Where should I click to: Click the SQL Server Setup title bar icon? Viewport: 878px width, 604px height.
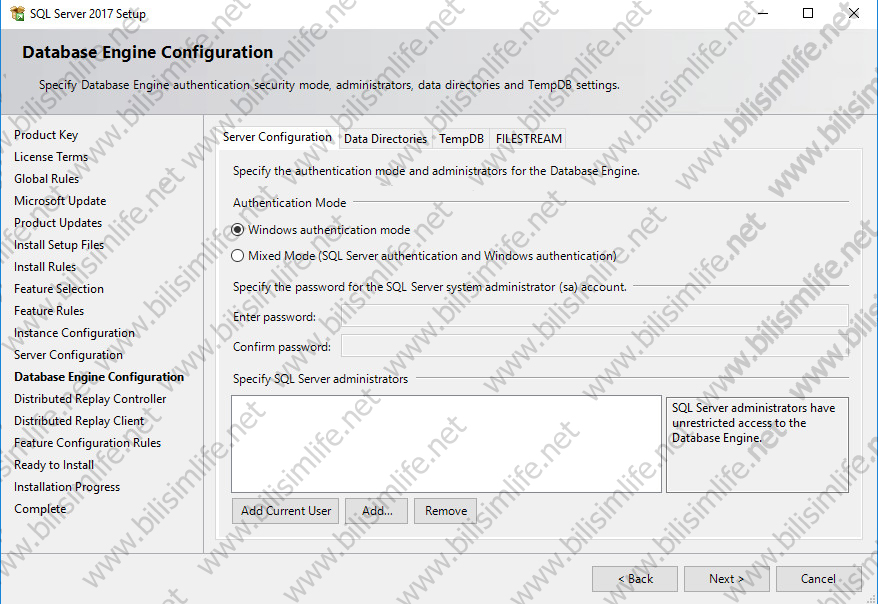point(16,14)
